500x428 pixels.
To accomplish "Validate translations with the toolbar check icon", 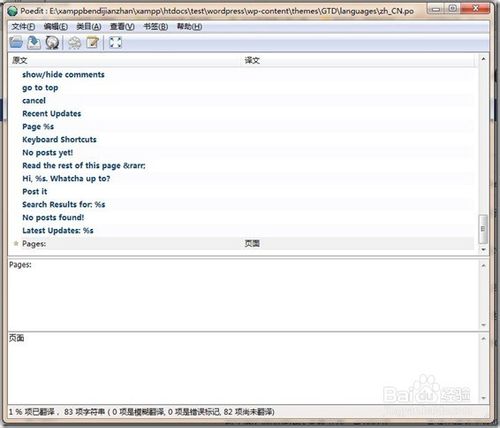I will point(52,43).
